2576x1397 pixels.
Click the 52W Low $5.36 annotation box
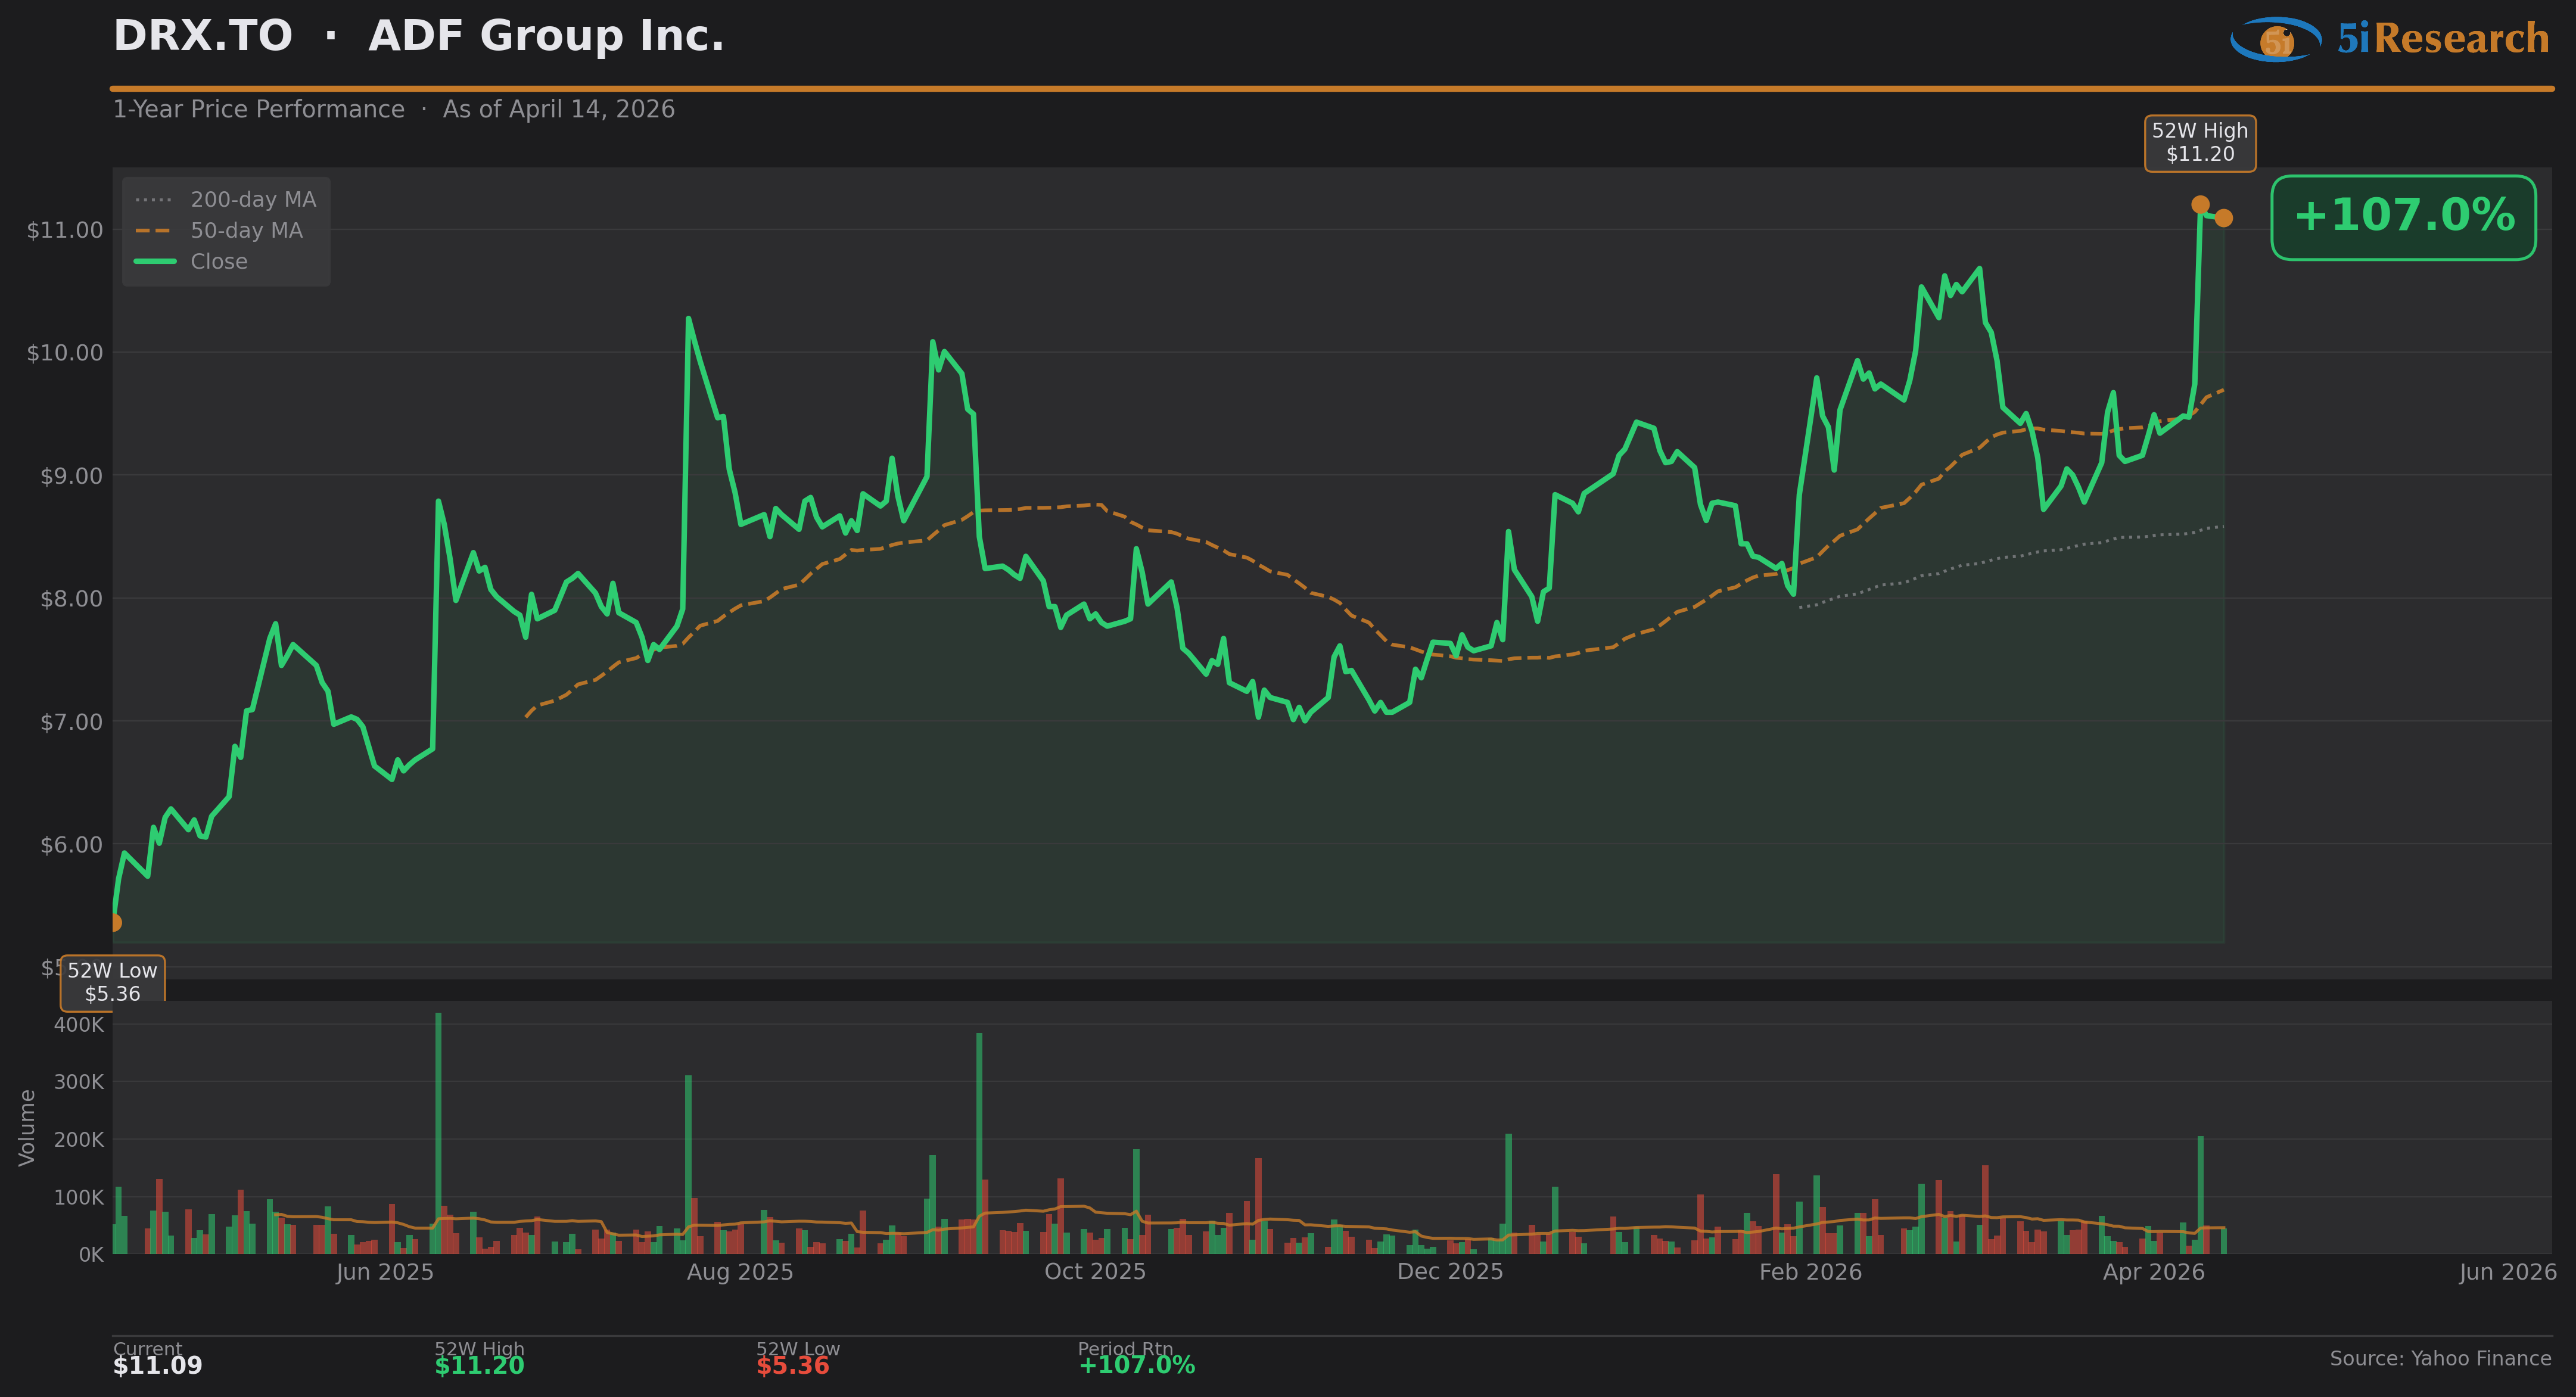tap(112, 982)
